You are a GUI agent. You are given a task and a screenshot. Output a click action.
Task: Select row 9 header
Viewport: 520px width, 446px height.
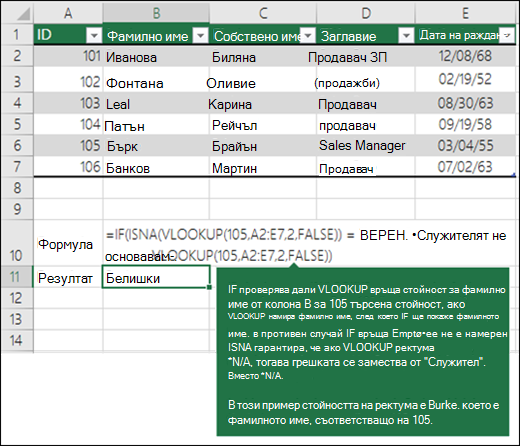coord(17,209)
